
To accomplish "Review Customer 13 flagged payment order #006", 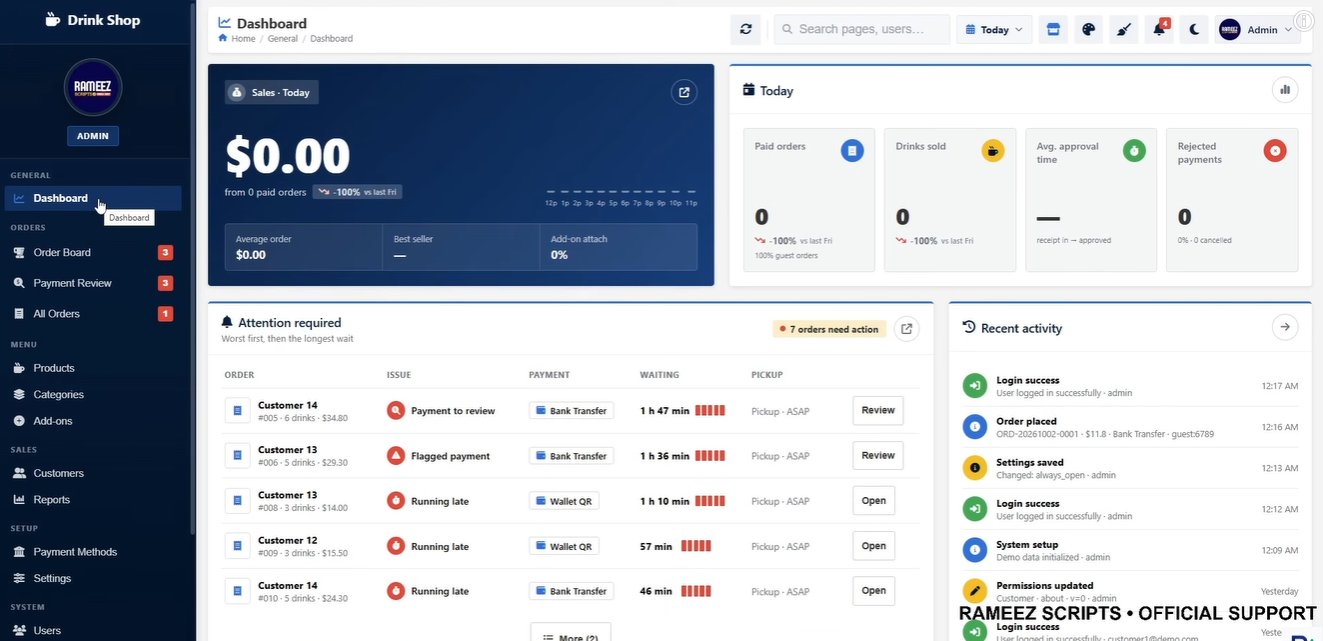I will coord(878,455).
